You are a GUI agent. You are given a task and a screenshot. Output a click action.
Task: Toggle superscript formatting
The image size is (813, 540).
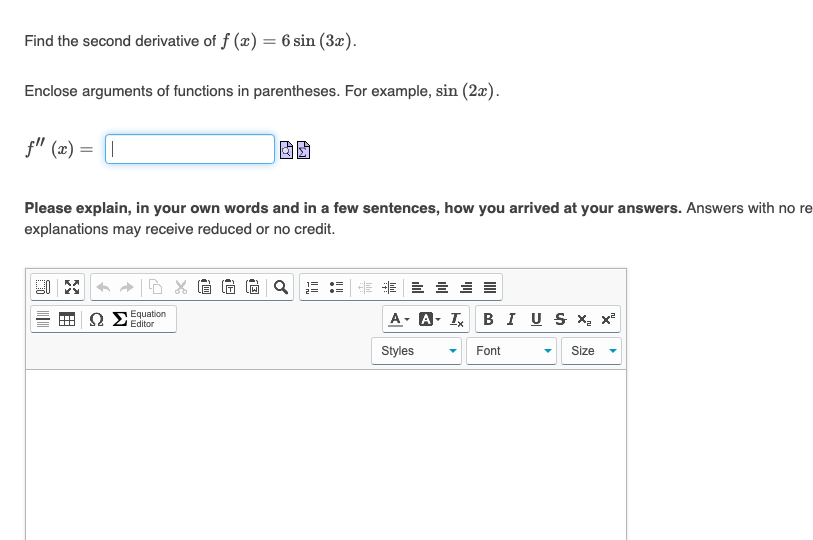(608, 319)
